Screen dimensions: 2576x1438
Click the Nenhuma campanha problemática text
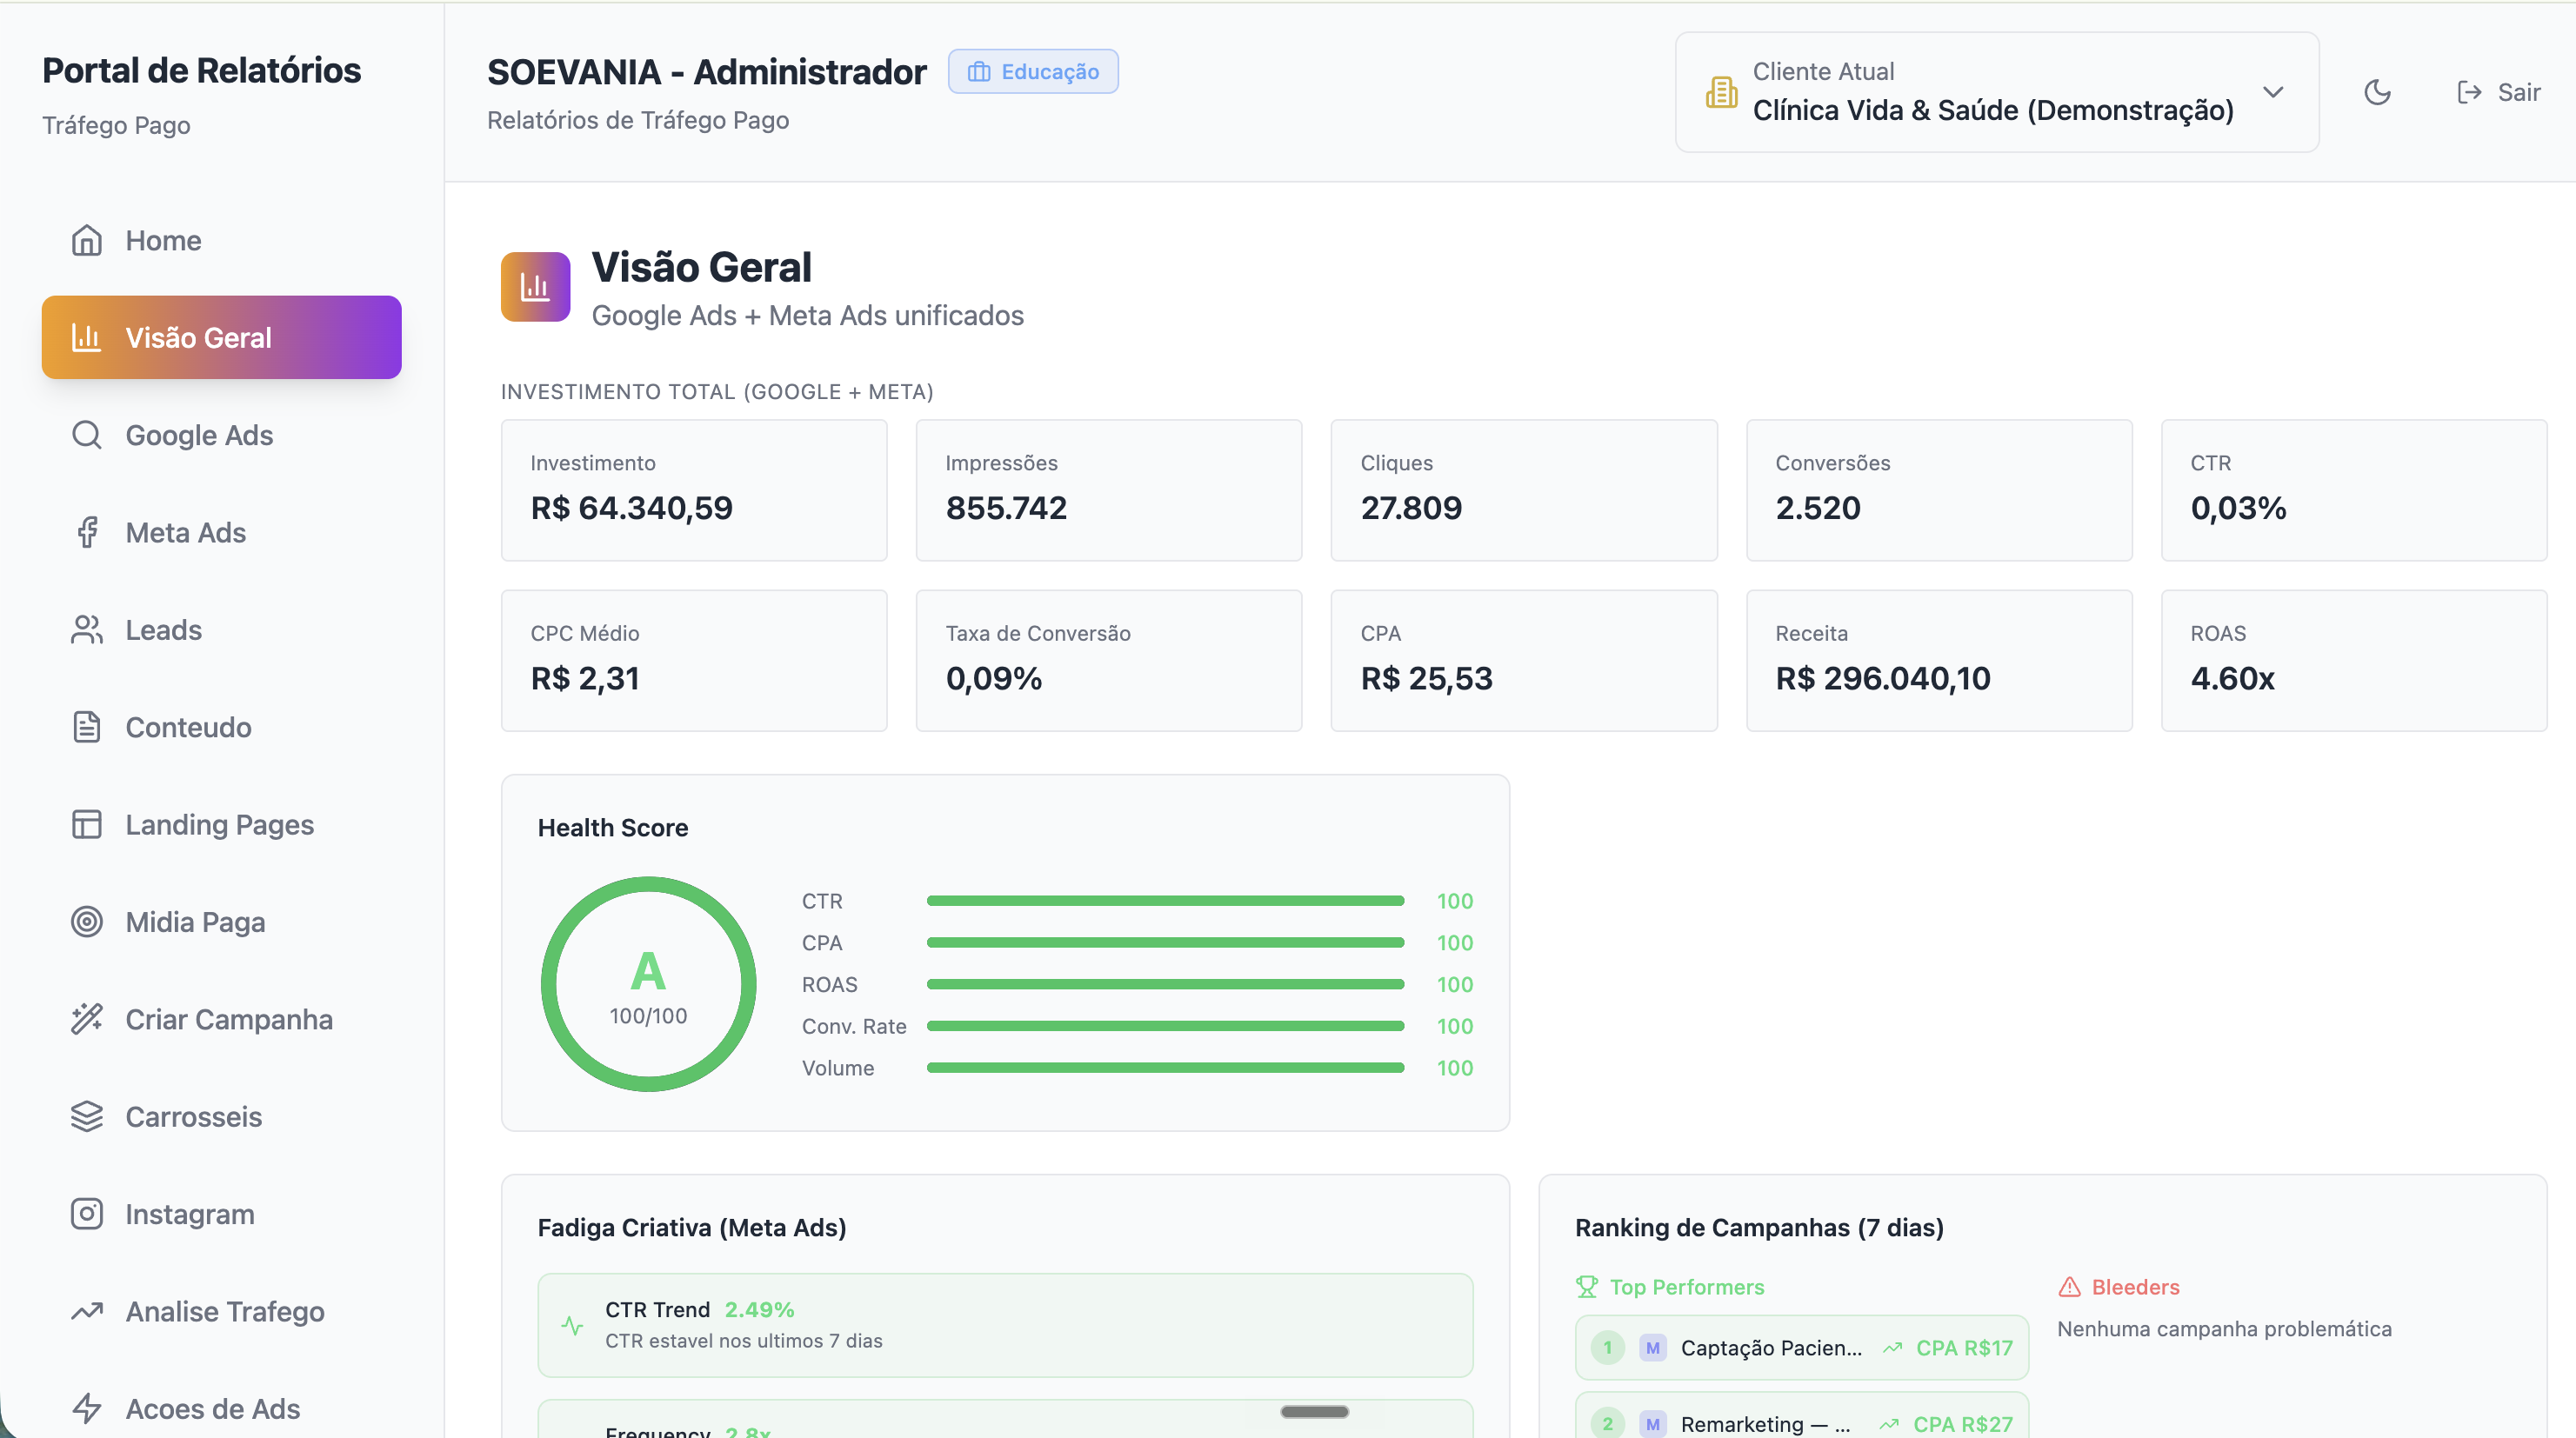2224,1329
